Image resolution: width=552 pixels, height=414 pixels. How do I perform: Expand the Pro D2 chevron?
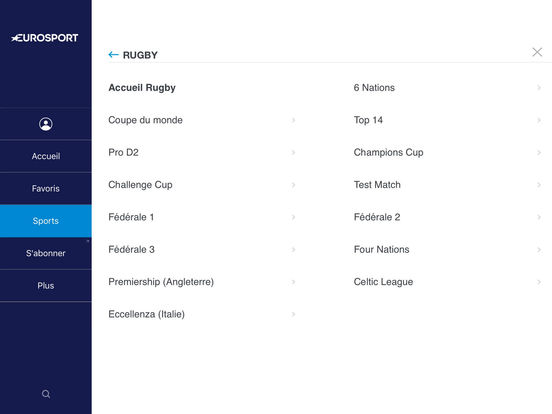(293, 152)
